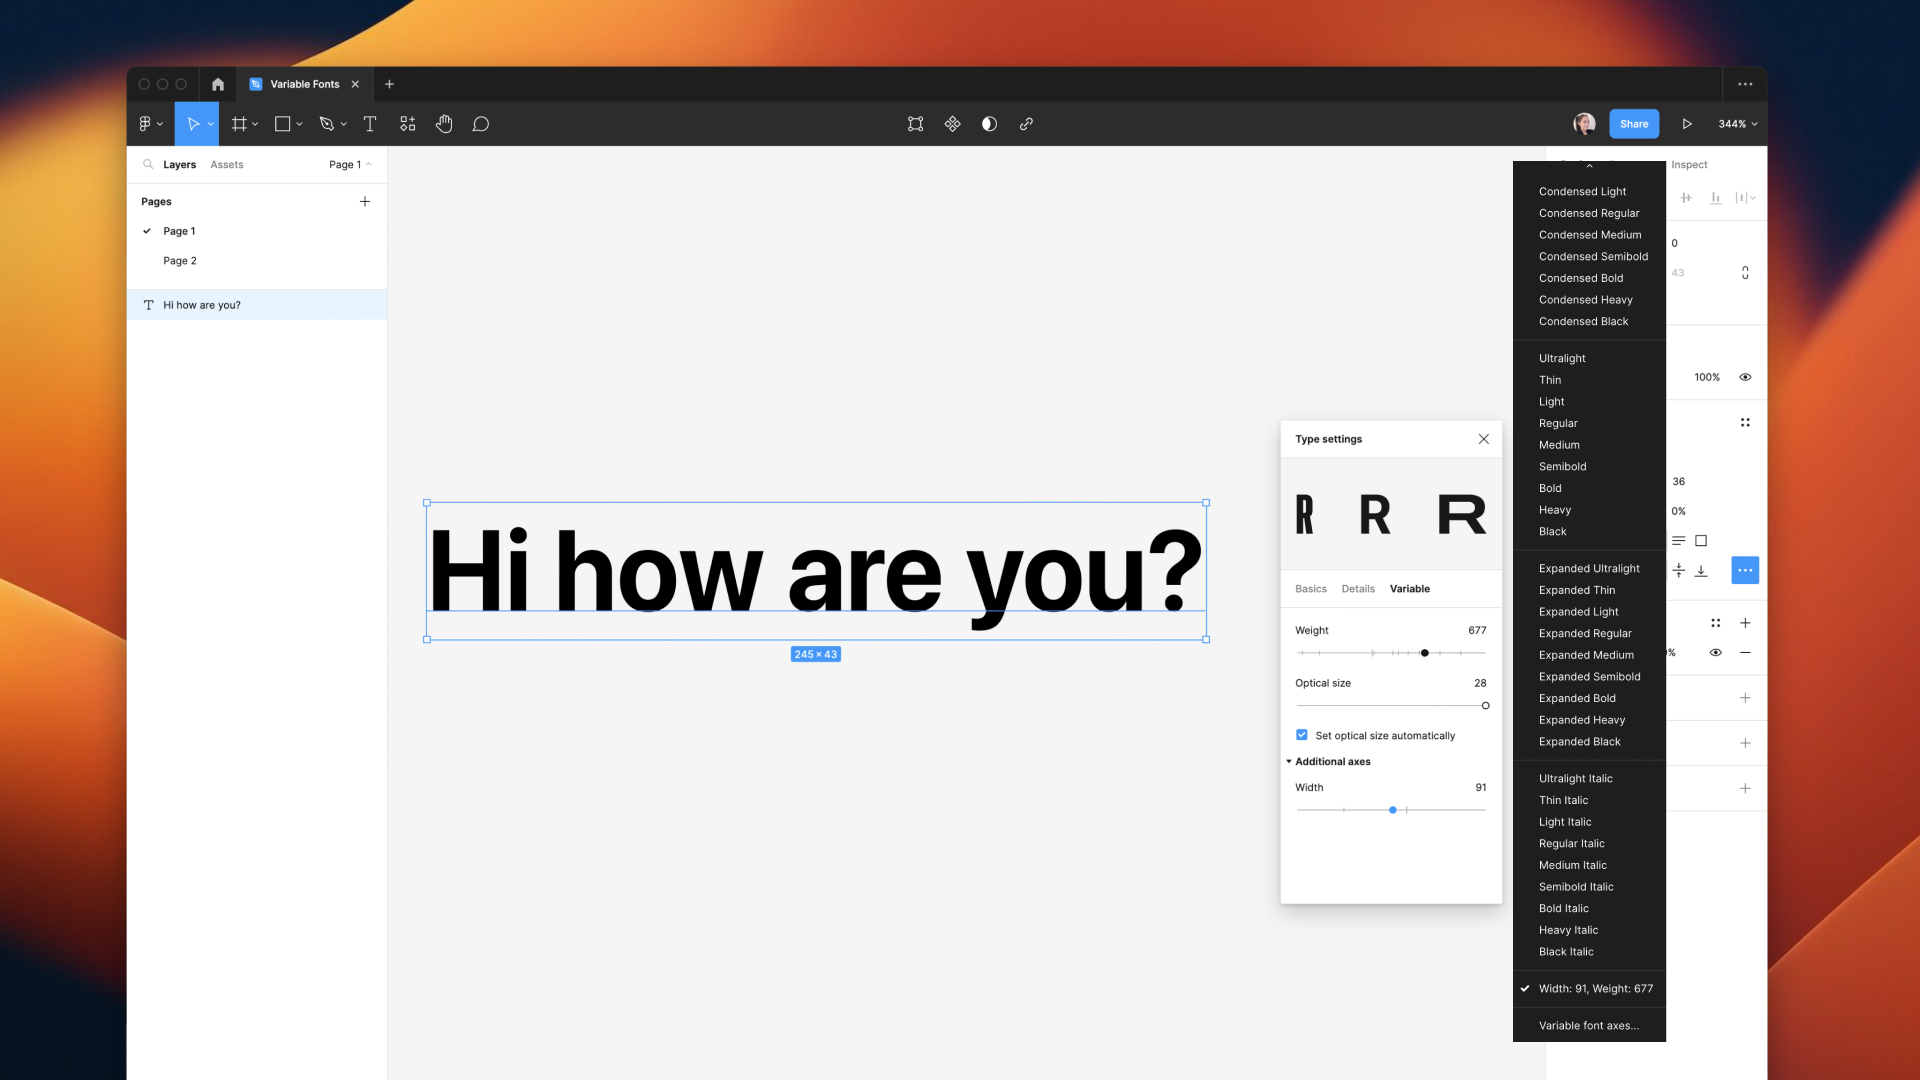Select the Hand tool
The width and height of the screenshot is (1920, 1080).
click(444, 124)
